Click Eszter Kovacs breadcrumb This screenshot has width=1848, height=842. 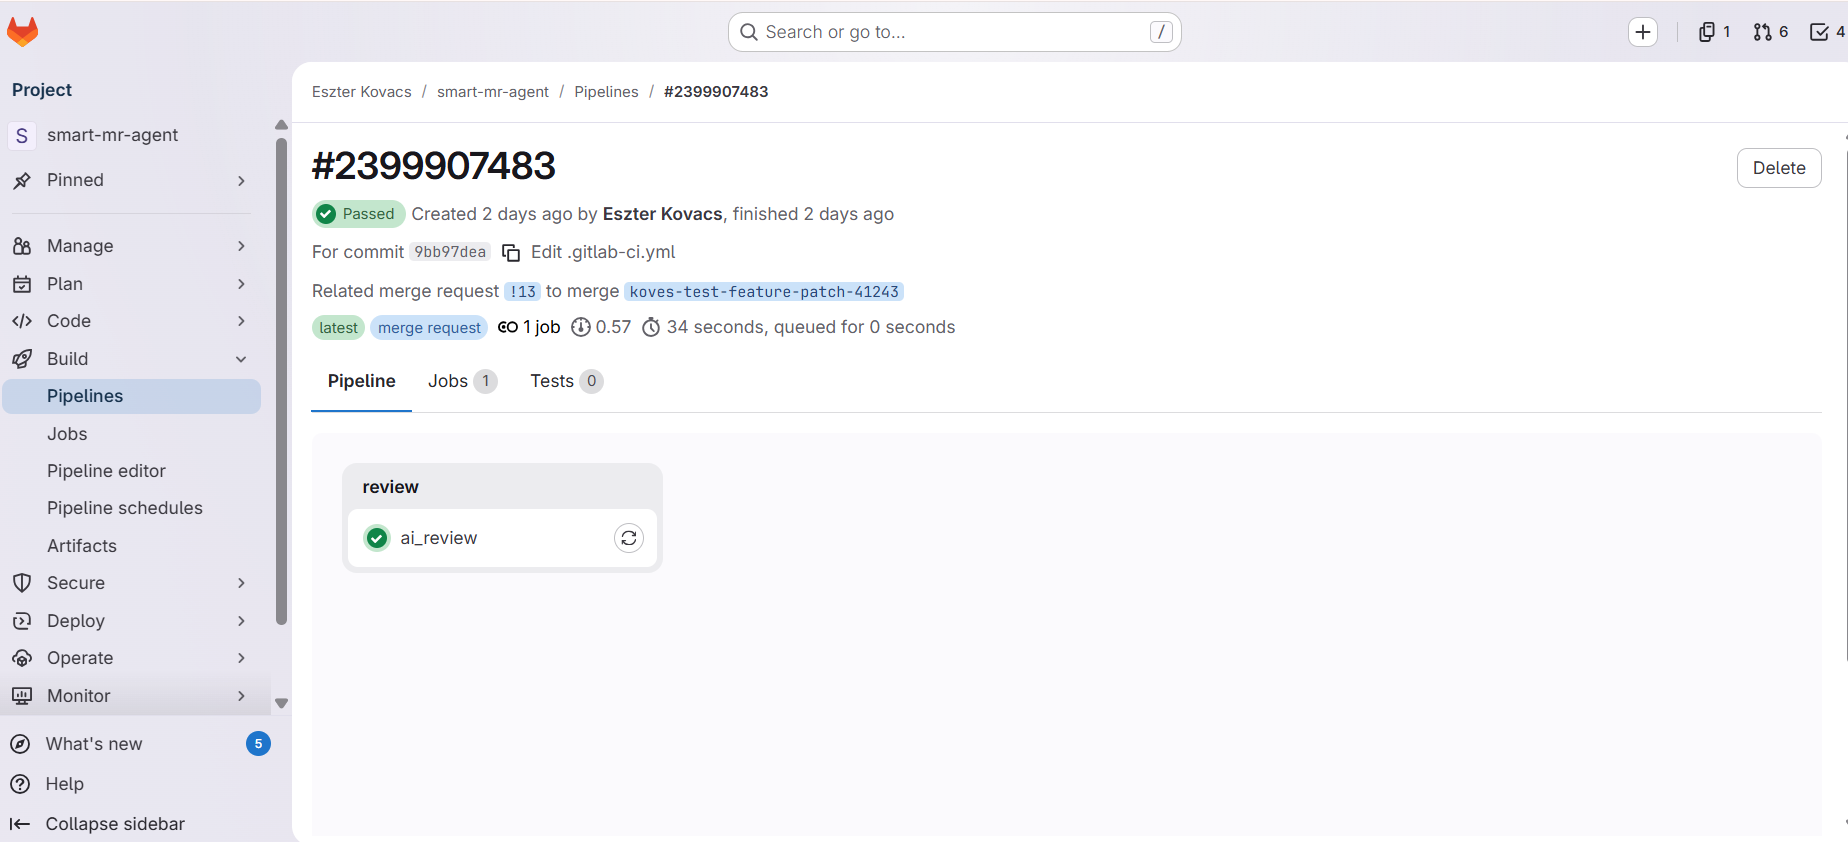pos(361,92)
